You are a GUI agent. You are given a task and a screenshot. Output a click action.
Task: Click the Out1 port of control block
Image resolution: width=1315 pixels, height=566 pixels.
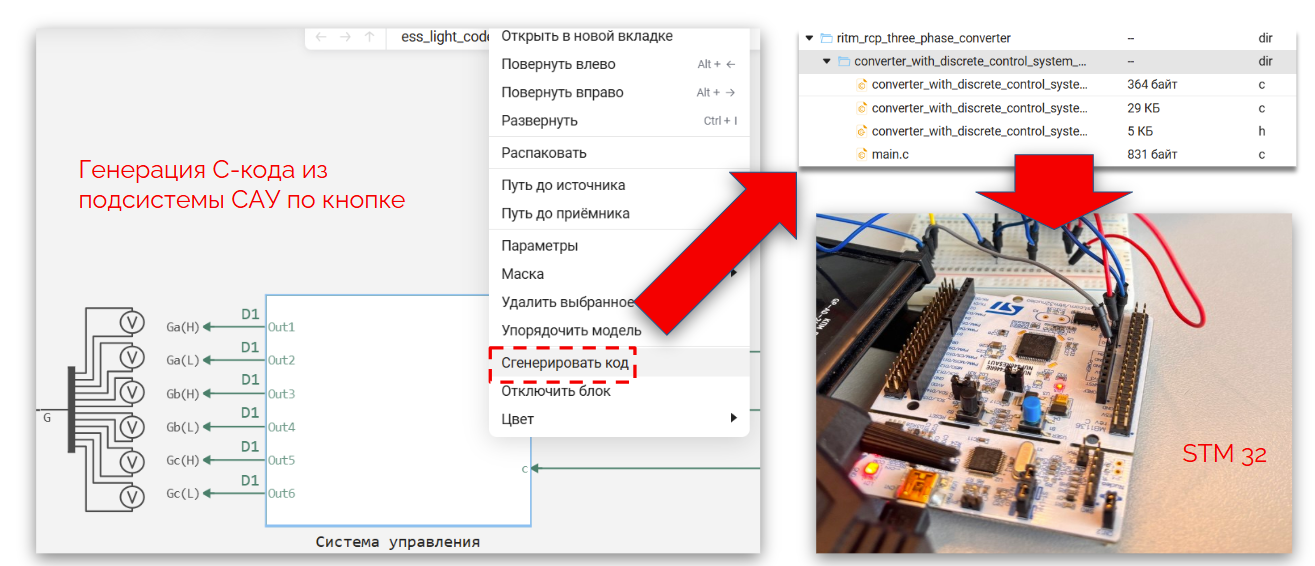click(281, 327)
